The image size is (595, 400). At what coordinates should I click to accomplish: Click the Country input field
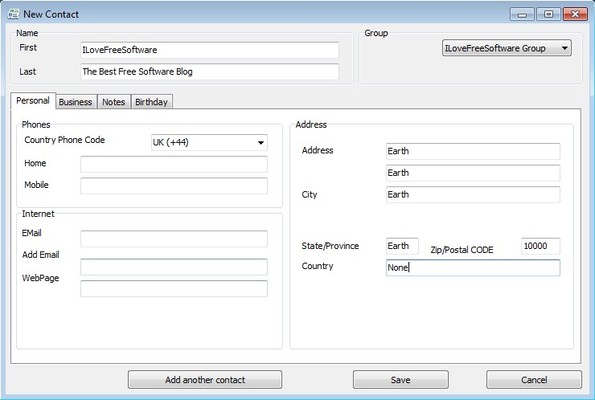(473, 268)
